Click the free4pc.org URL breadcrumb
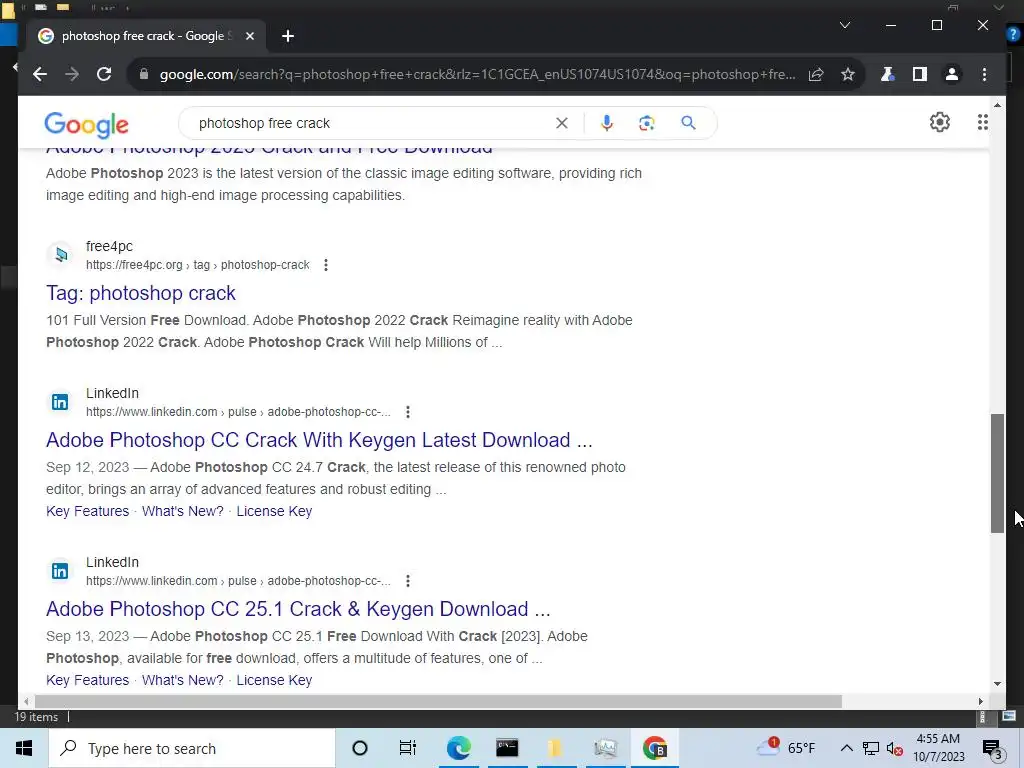This screenshot has height=768, width=1024. (197, 265)
